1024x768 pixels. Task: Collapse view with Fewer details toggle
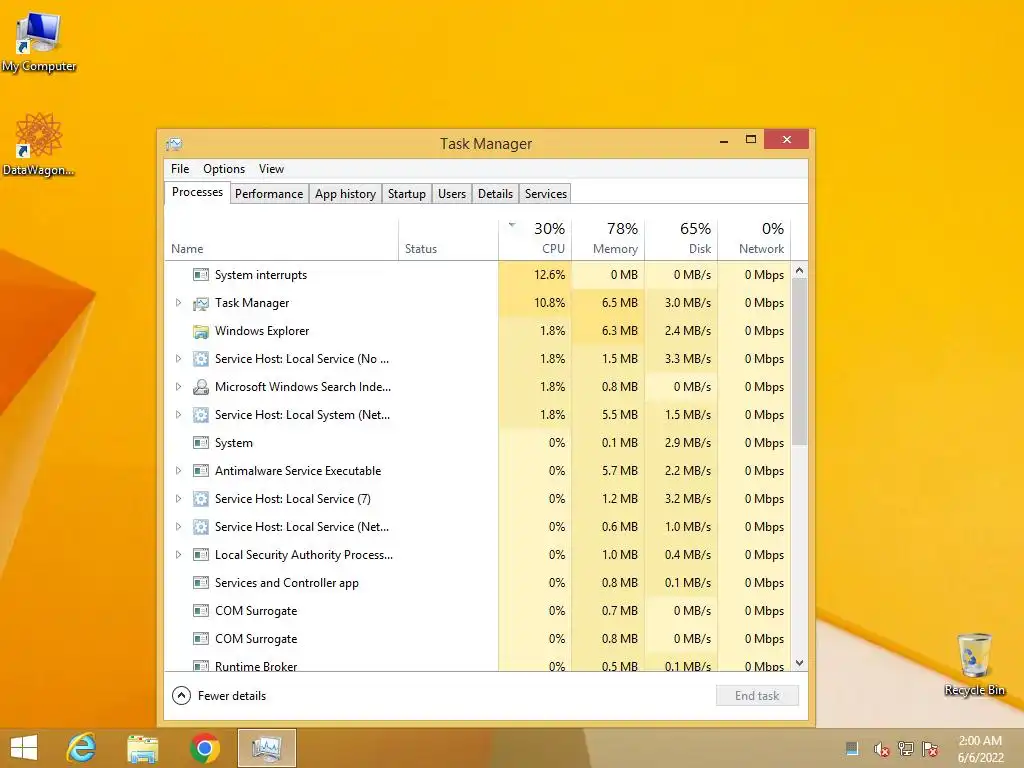pyautogui.click(x=219, y=696)
